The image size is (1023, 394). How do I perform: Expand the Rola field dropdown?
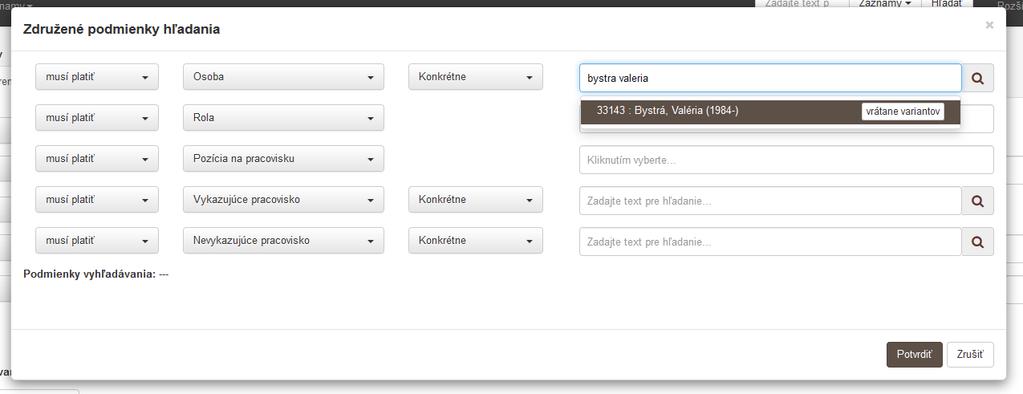[283, 118]
